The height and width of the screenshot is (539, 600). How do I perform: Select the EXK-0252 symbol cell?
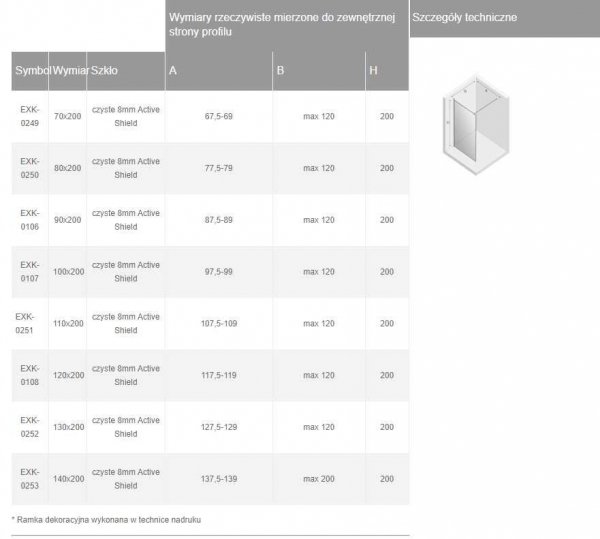(x=30, y=427)
